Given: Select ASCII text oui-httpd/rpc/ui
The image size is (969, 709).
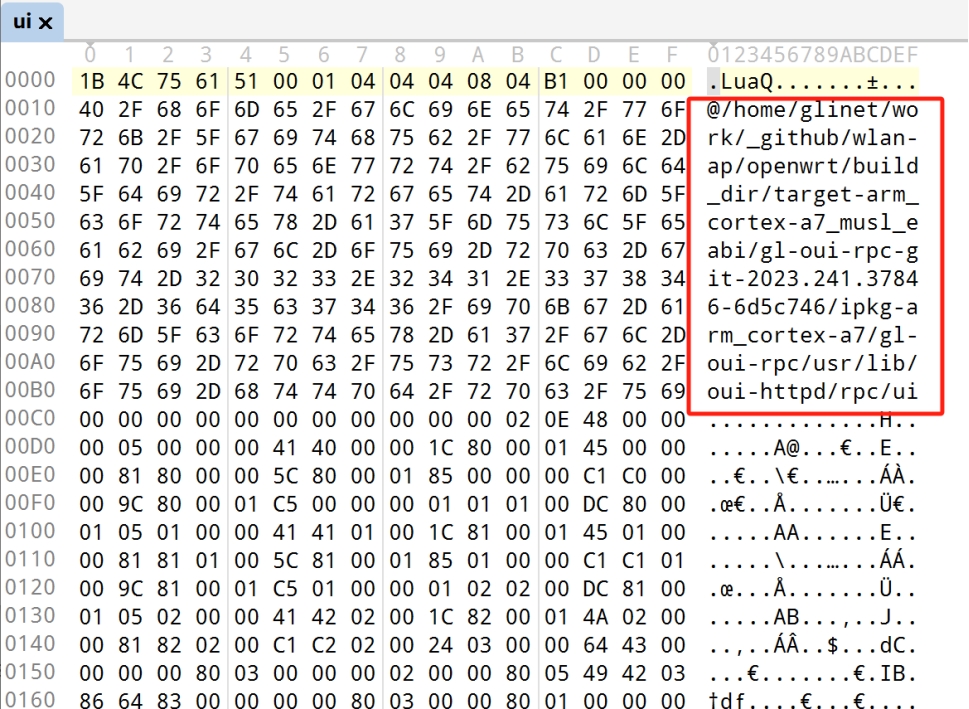Looking at the screenshot, I should [x=813, y=391].
